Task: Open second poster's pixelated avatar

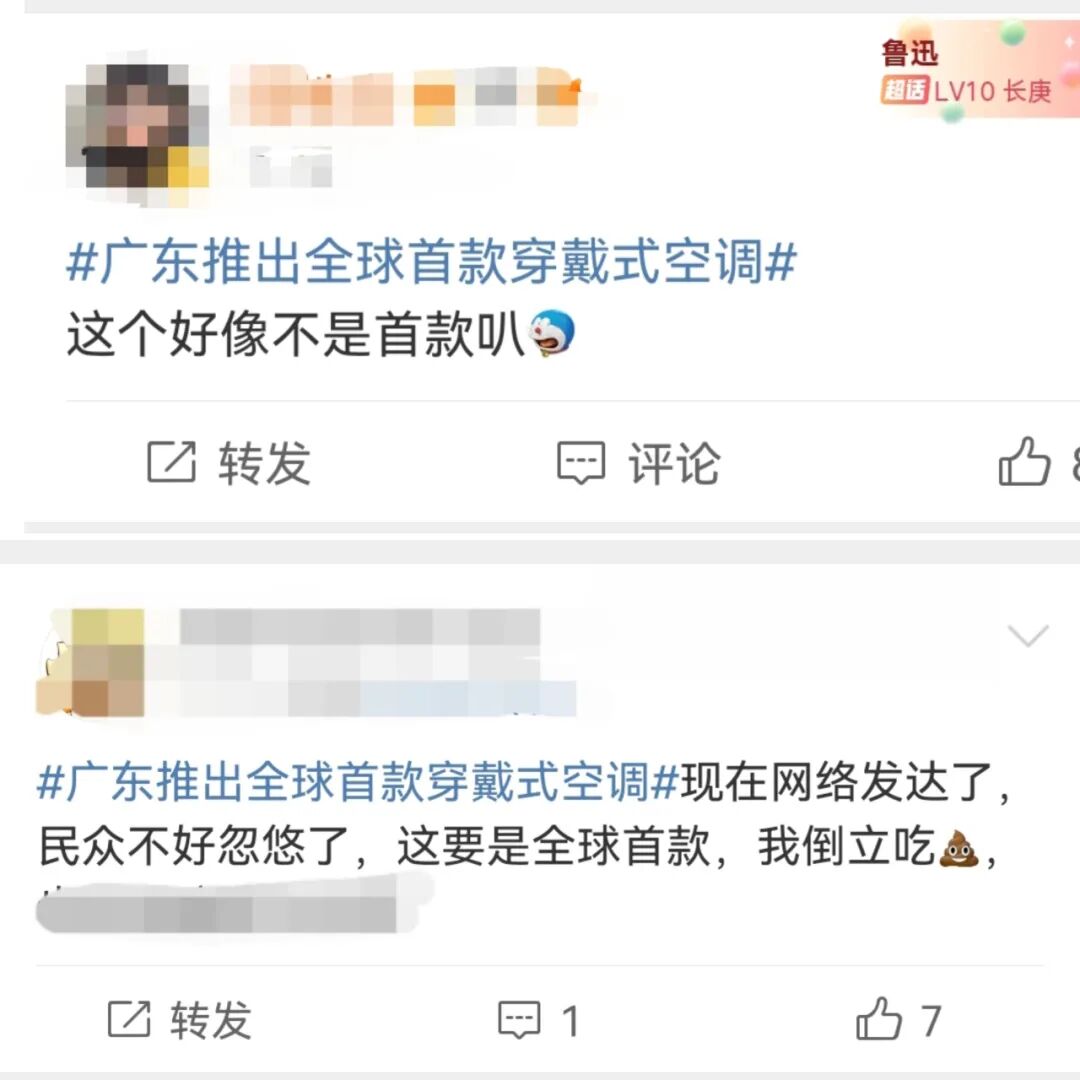Action: click(x=90, y=663)
